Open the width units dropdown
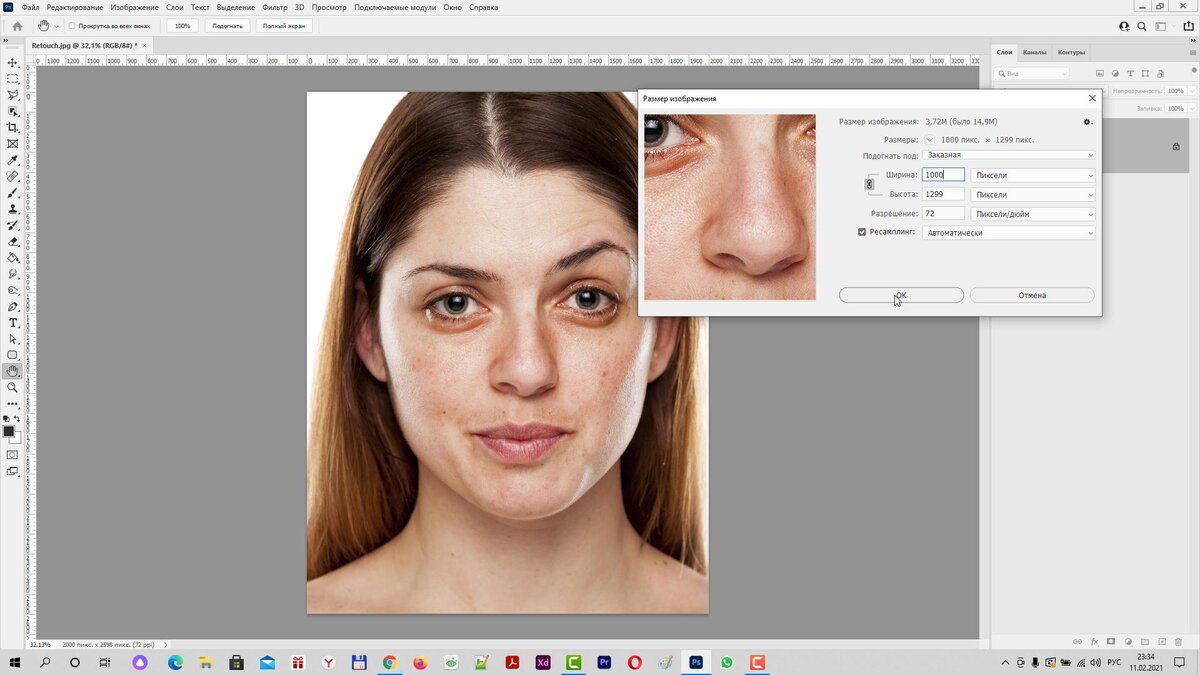 (x=1033, y=175)
